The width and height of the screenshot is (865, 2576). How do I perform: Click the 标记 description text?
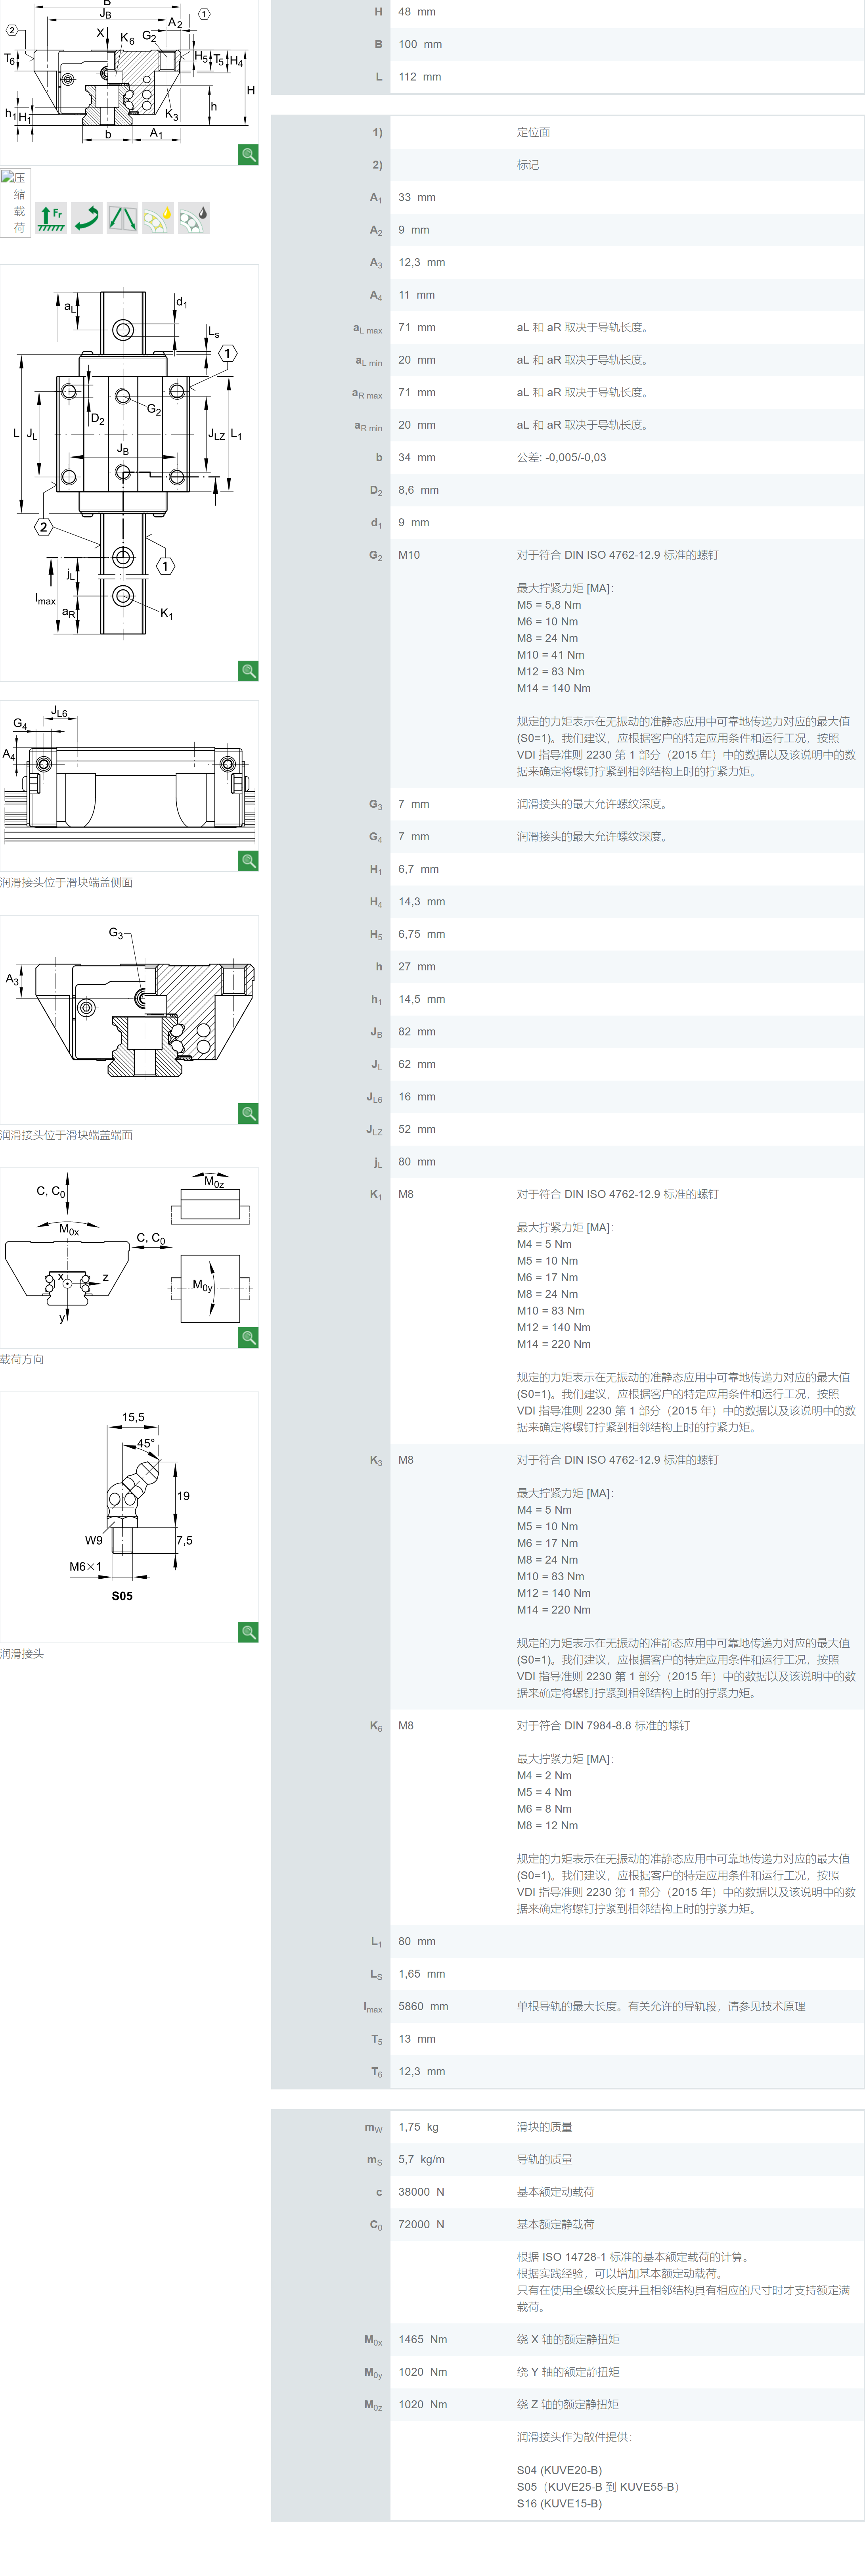coord(528,165)
